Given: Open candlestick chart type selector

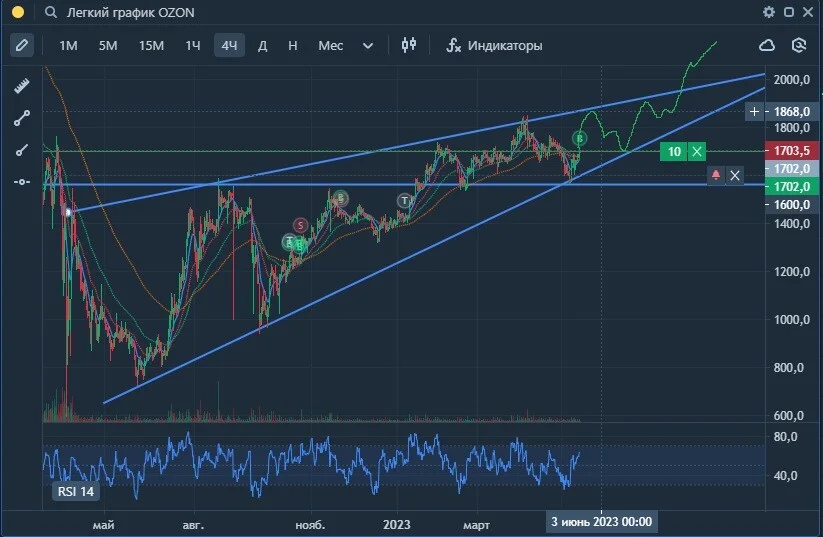Looking at the screenshot, I should tap(409, 45).
